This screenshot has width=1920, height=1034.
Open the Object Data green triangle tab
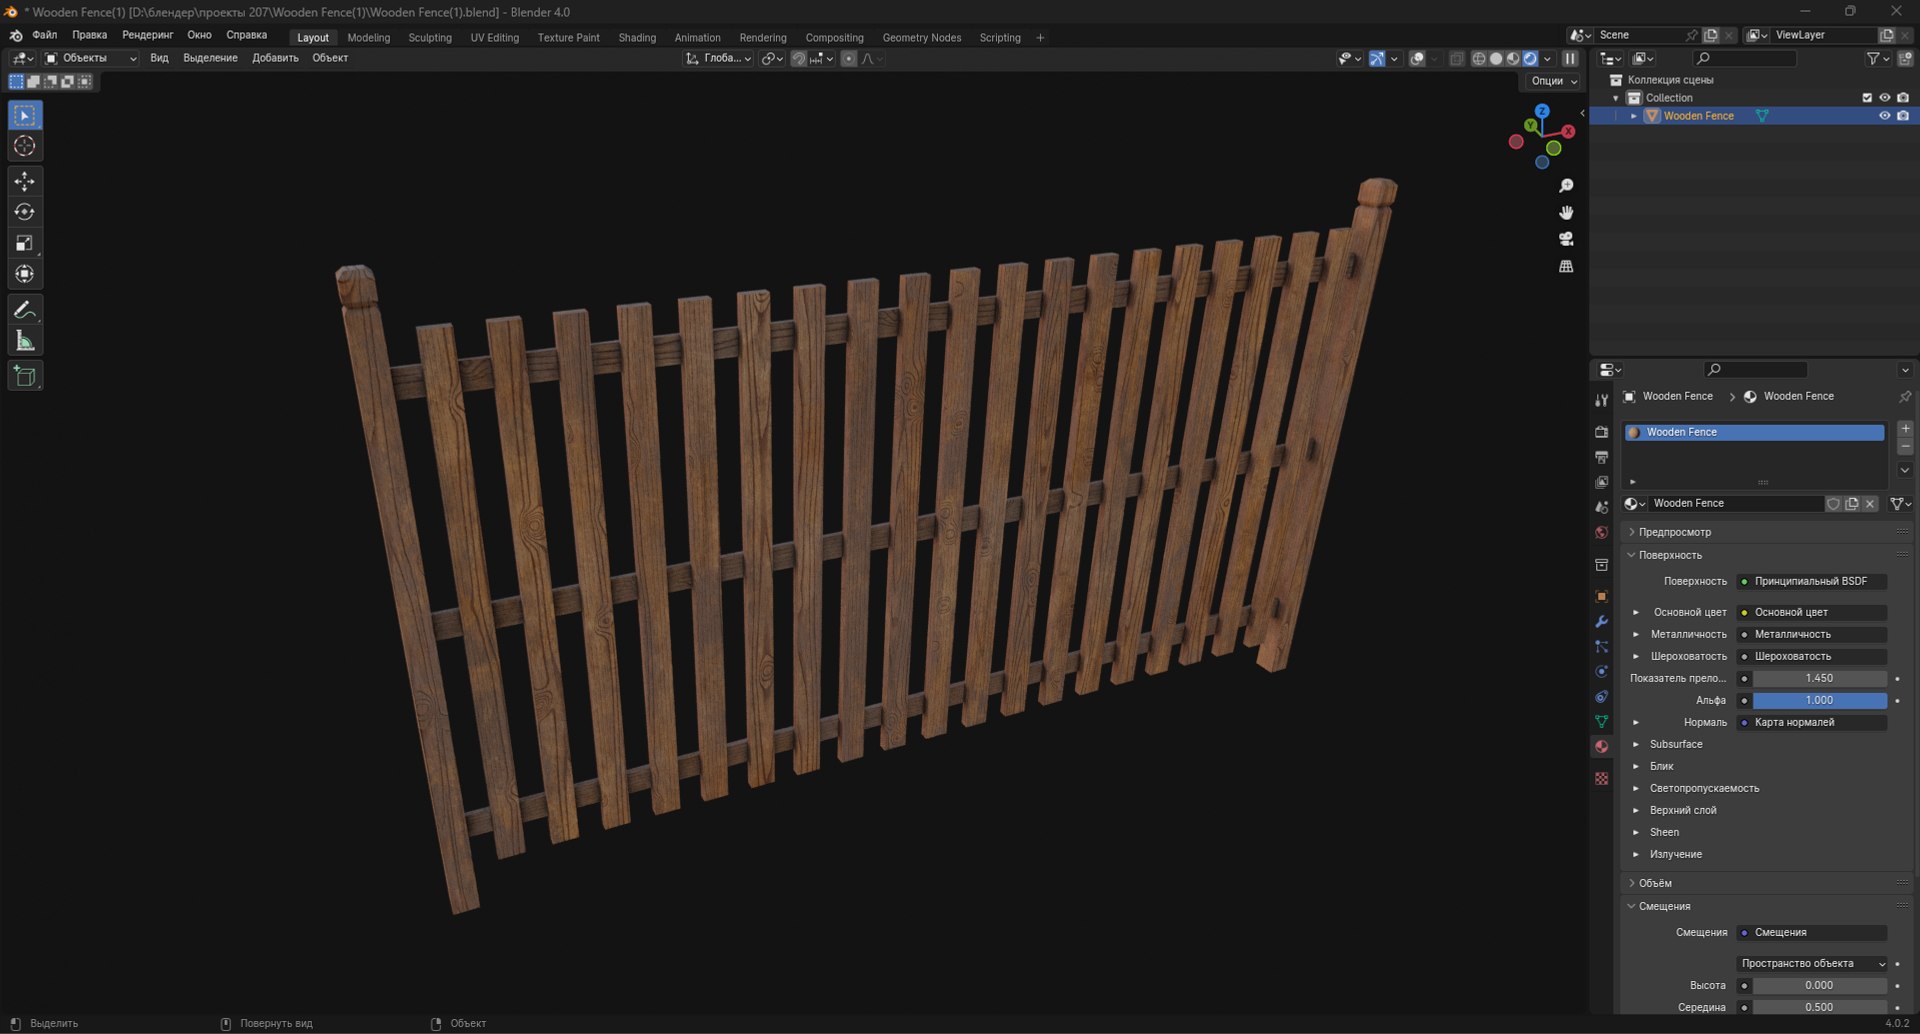click(x=1601, y=721)
